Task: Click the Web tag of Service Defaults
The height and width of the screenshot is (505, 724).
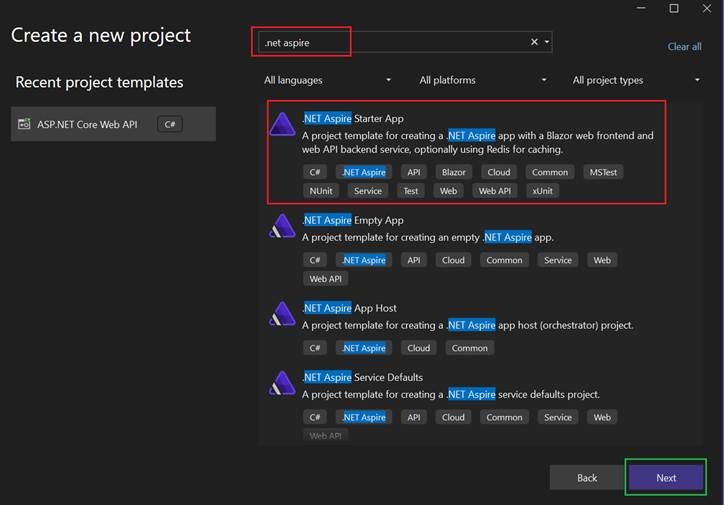Action: tap(602, 417)
